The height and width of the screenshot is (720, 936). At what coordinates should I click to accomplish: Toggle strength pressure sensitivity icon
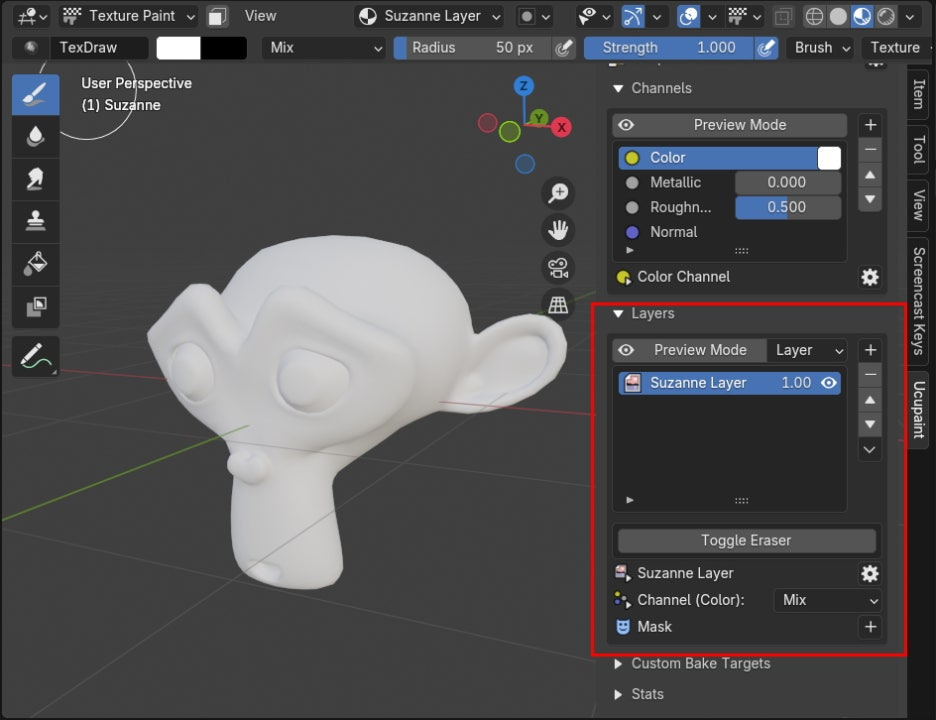point(766,48)
